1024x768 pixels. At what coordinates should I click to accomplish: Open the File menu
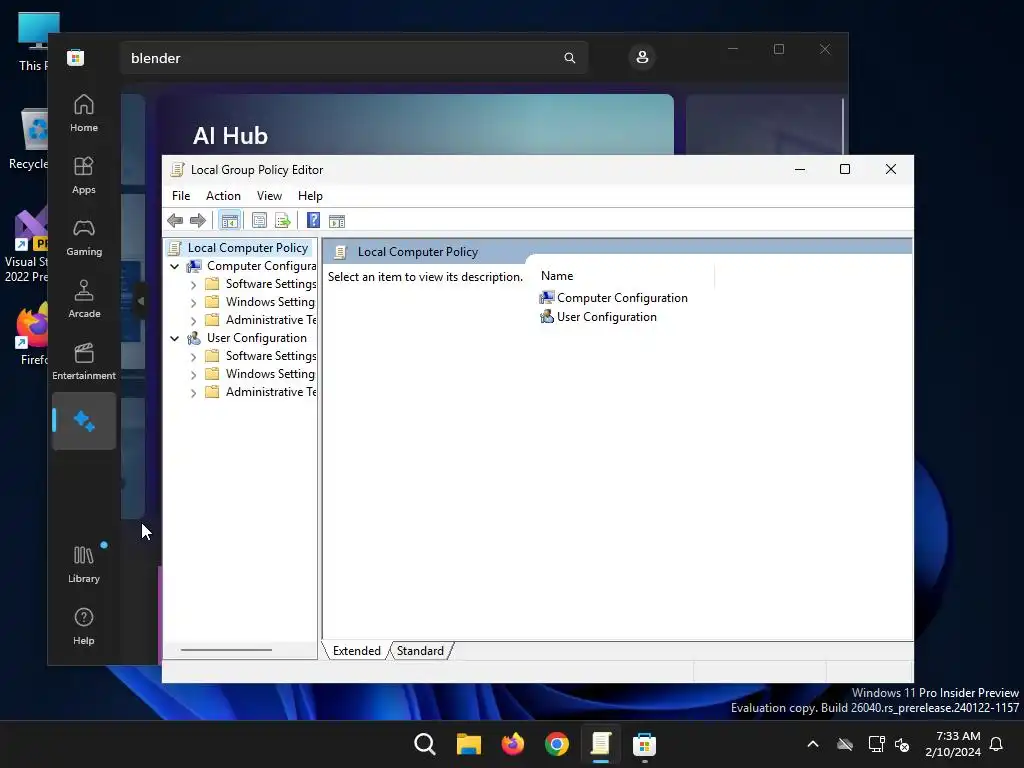click(181, 196)
